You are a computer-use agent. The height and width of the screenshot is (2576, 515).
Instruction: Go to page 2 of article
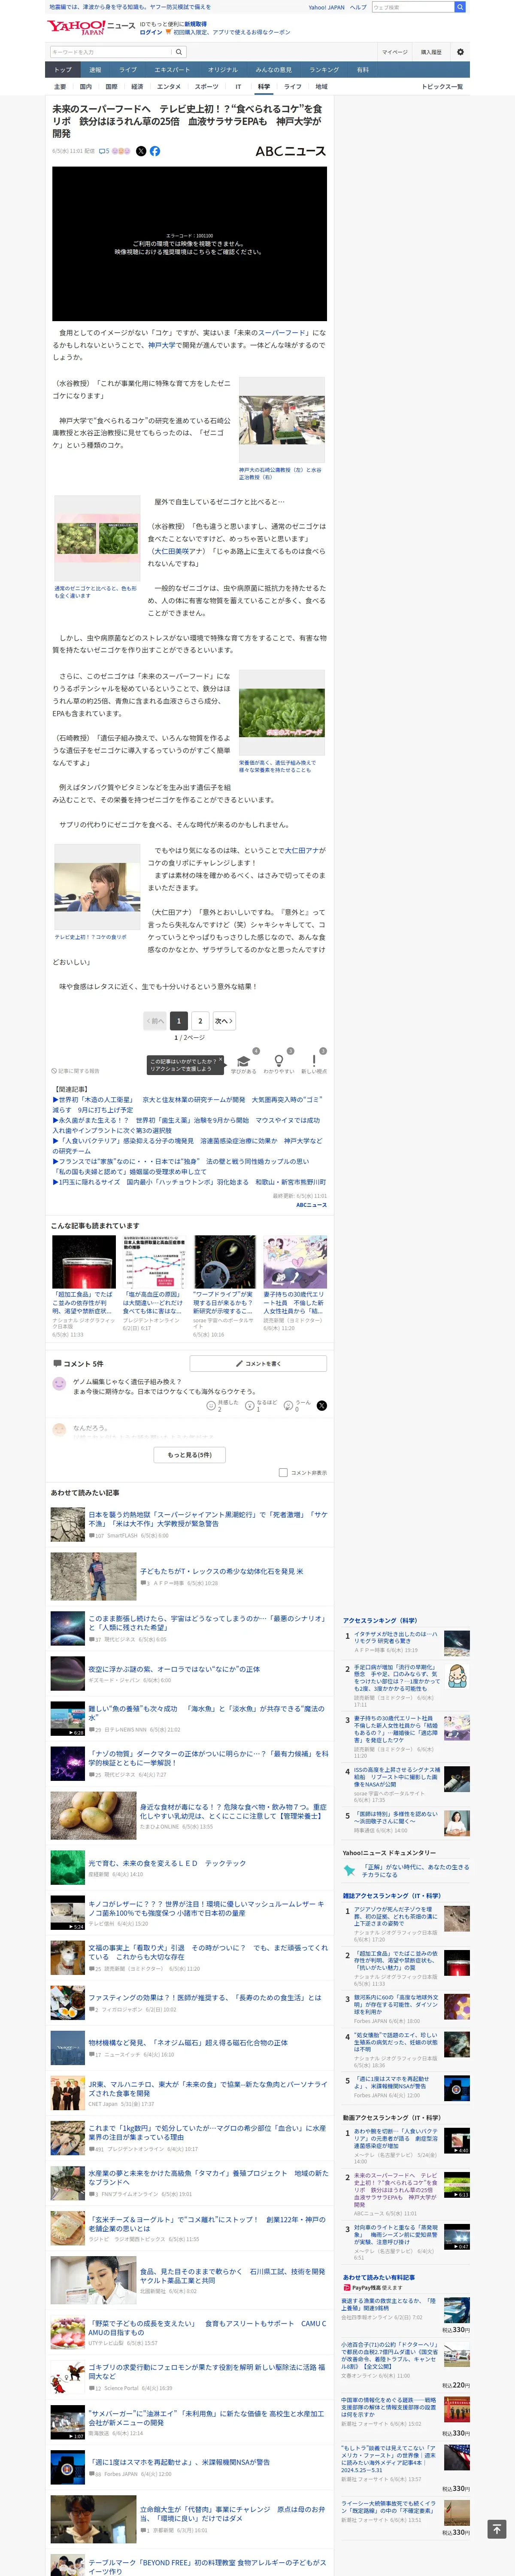tap(200, 1021)
